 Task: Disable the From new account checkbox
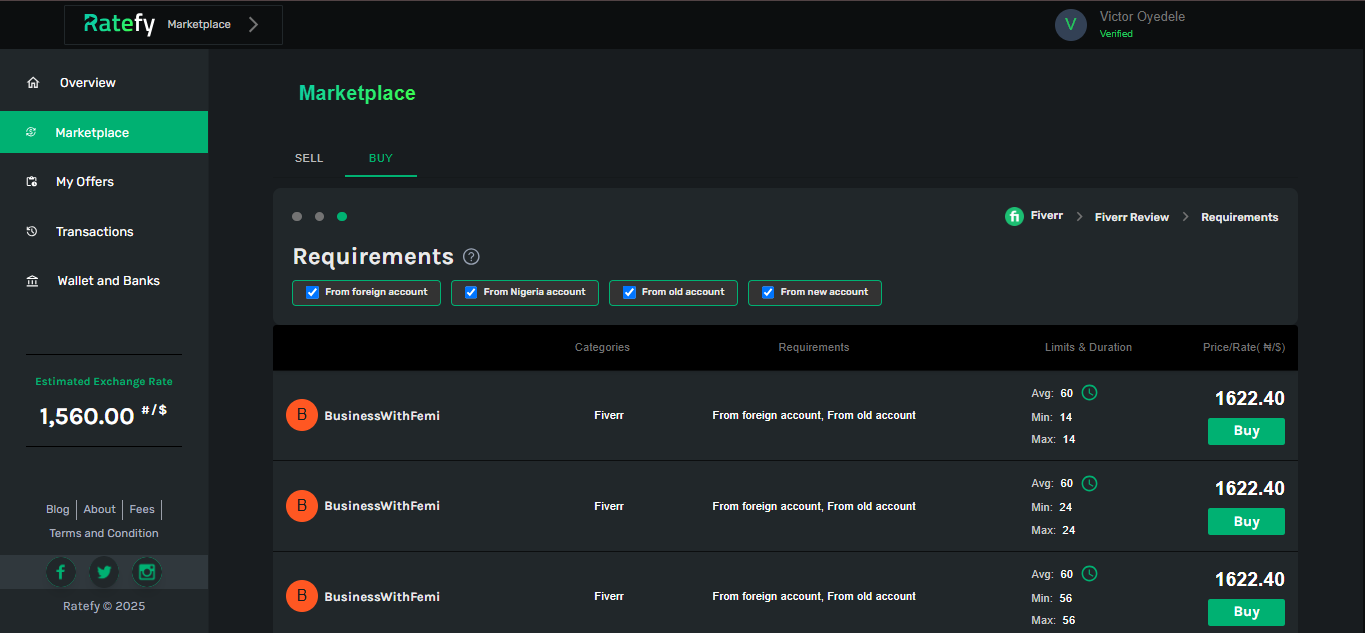coord(768,292)
